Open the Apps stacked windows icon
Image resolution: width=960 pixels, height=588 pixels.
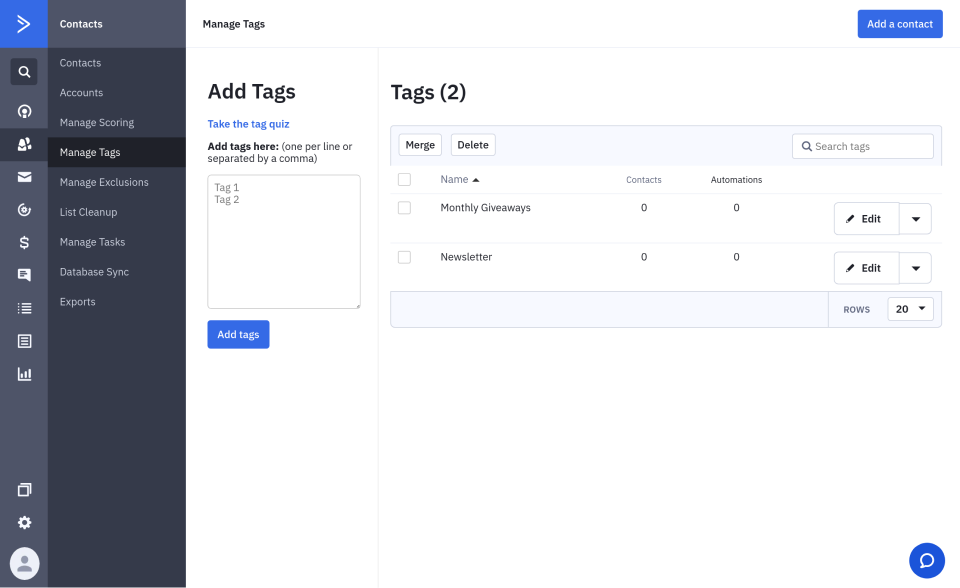[24, 489]
